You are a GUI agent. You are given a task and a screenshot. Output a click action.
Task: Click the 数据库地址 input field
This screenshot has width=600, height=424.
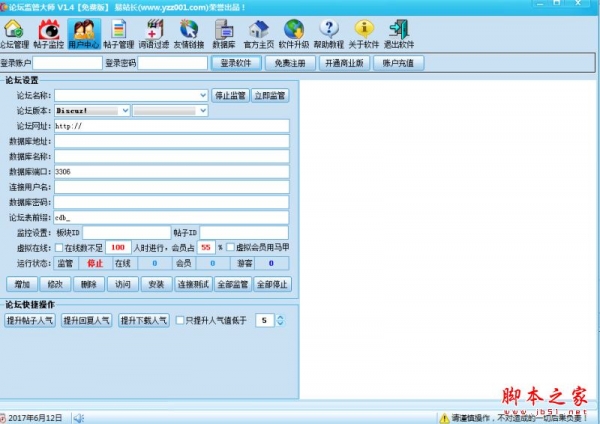tap(172, 141)
